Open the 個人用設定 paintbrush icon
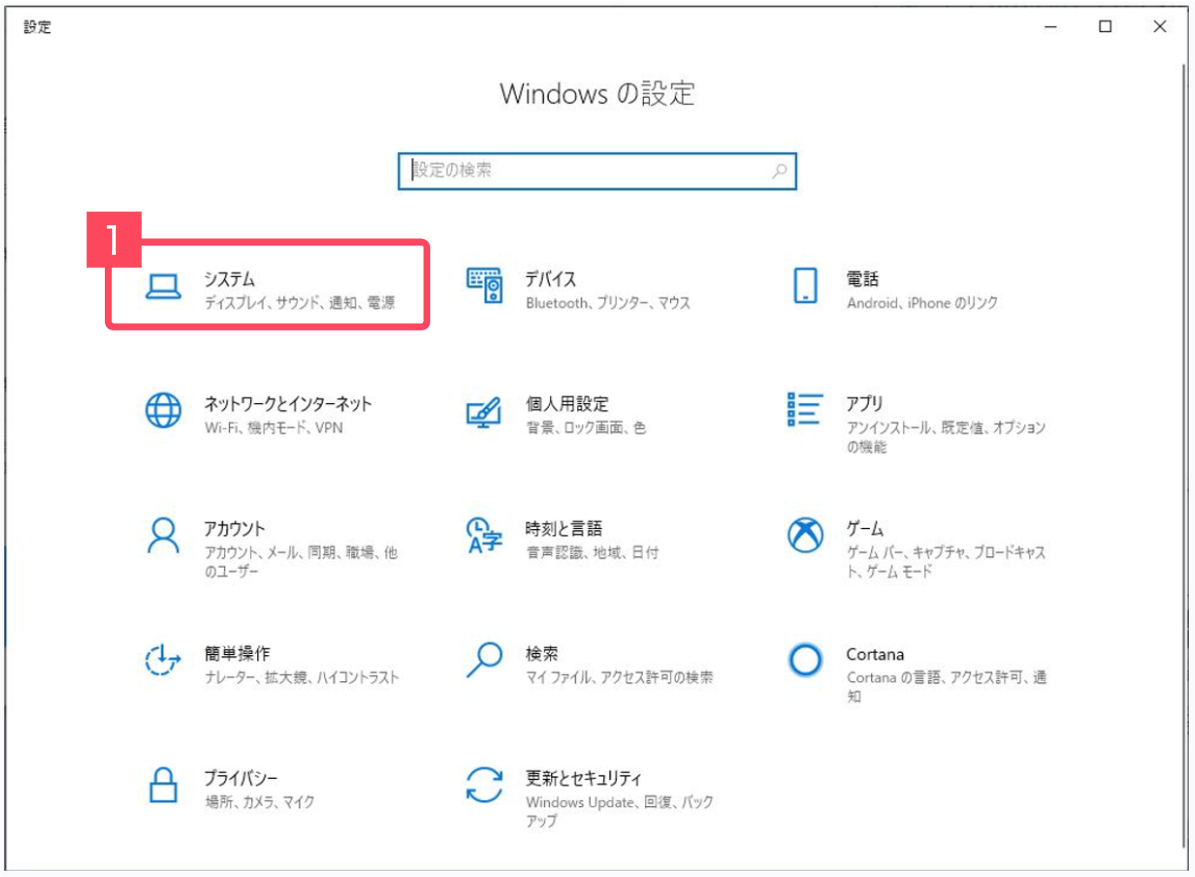Viewport: 1195px width, 877px height. [484, 412]
